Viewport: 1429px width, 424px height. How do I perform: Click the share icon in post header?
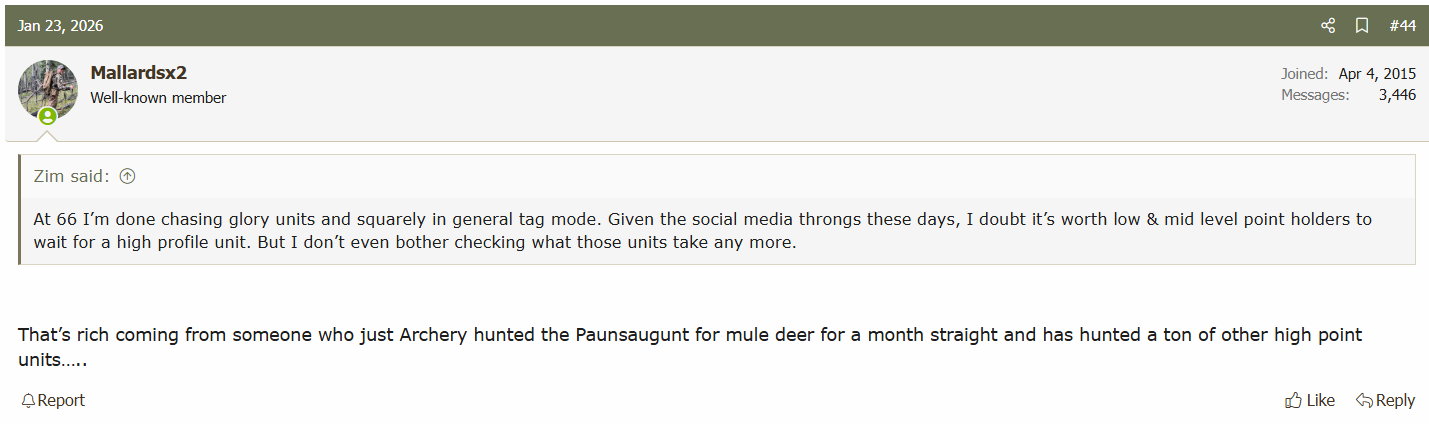point(1328,26)
